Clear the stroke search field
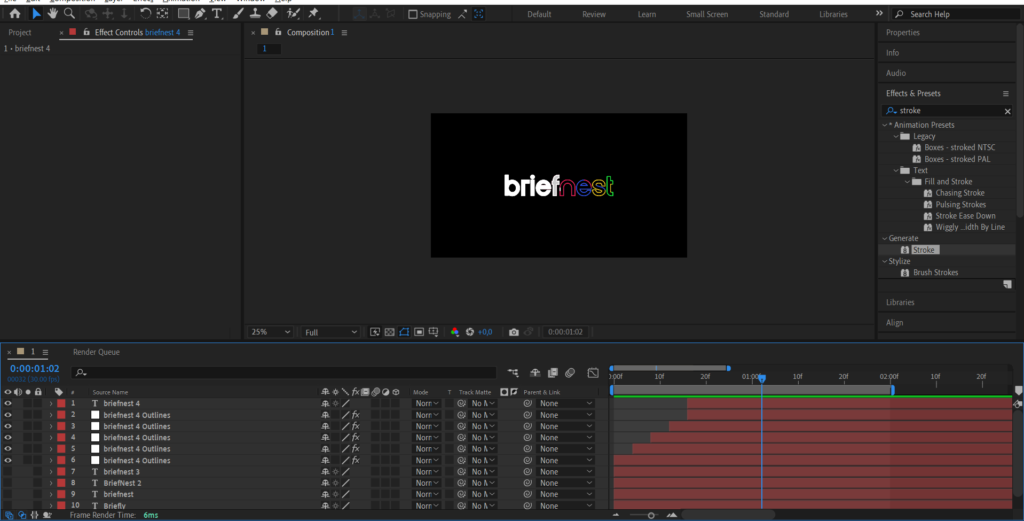 click(x=1008, y=111)
